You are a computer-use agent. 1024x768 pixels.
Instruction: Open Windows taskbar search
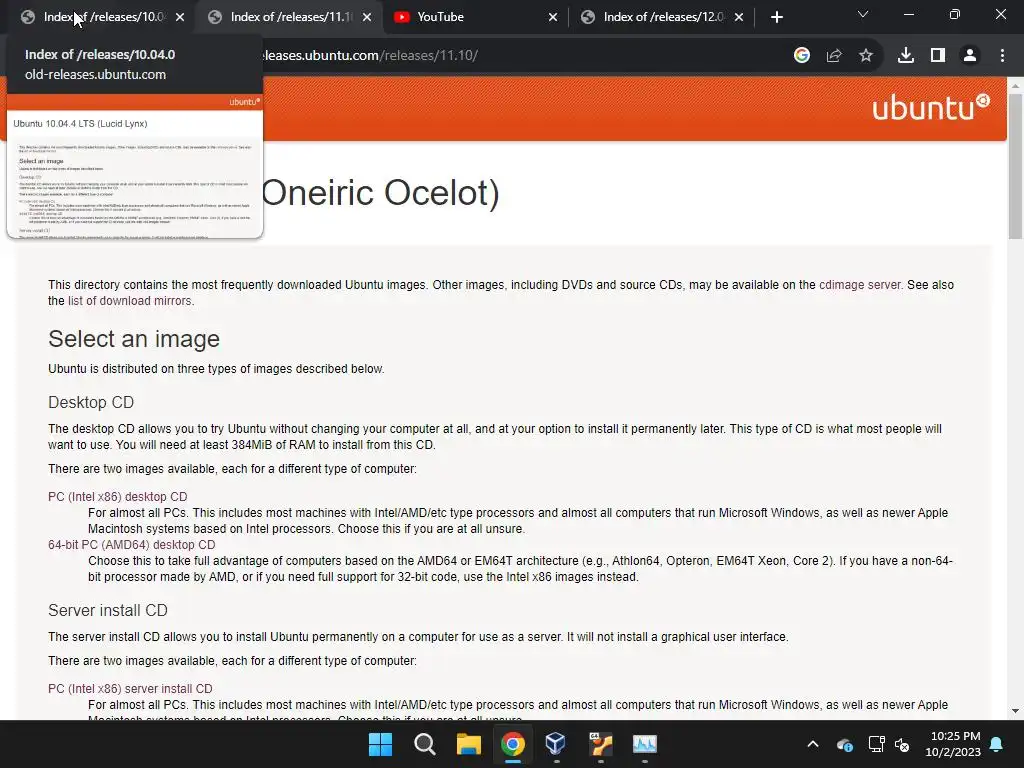click(424, 744)
